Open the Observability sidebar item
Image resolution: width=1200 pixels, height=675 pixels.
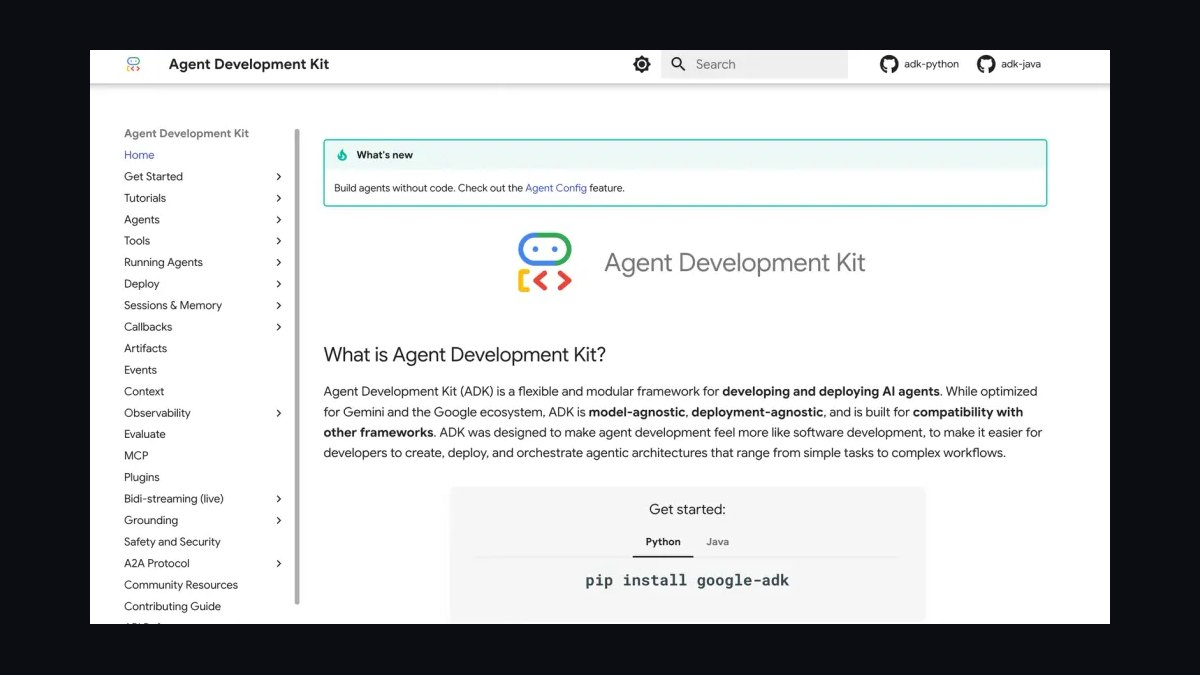pos(157,413)
